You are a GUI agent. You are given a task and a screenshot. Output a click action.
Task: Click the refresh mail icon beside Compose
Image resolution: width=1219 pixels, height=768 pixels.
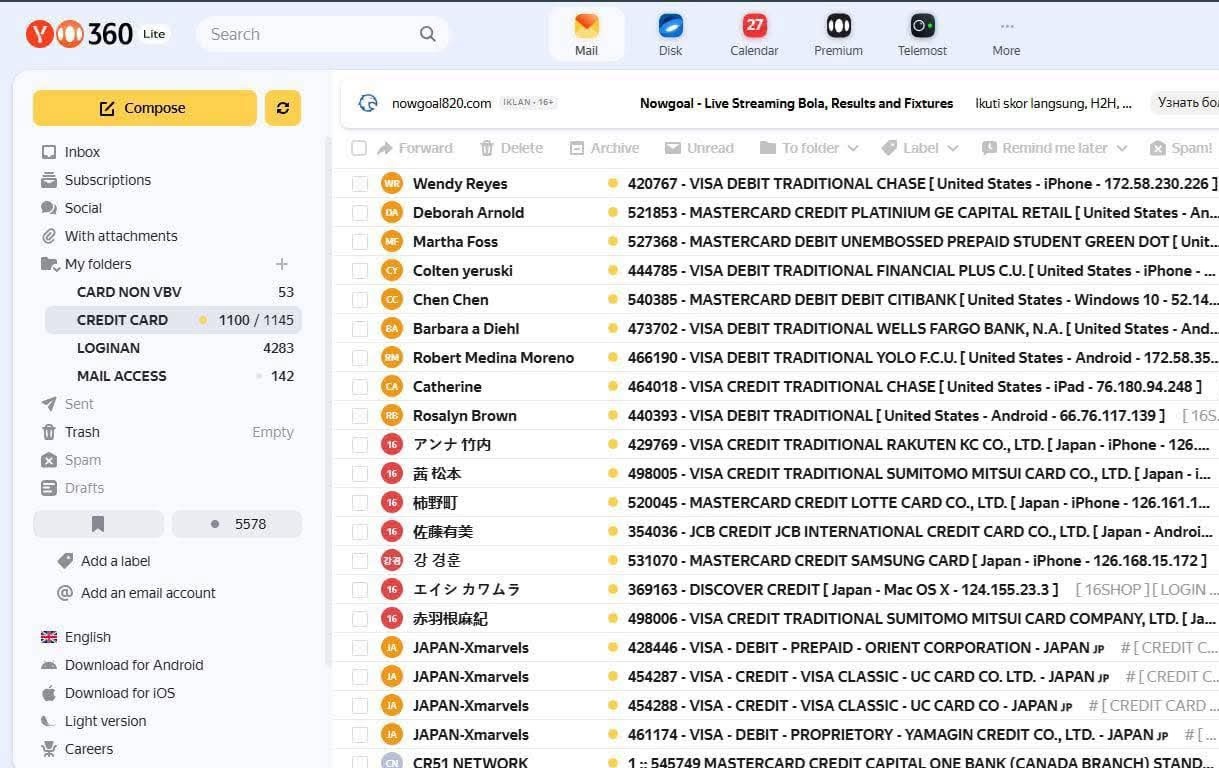tap(283, 108)
